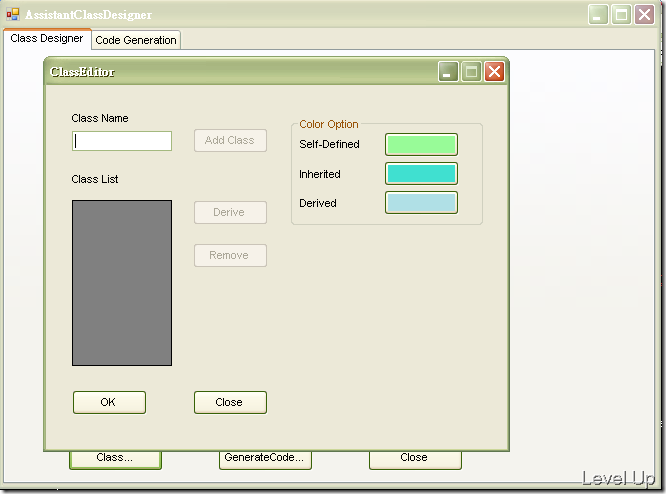Image resolution: width=666 pixels, height=494 pixels.
Task: Close the AssistantClassDesigner main window
Action: tap(645, 15)
